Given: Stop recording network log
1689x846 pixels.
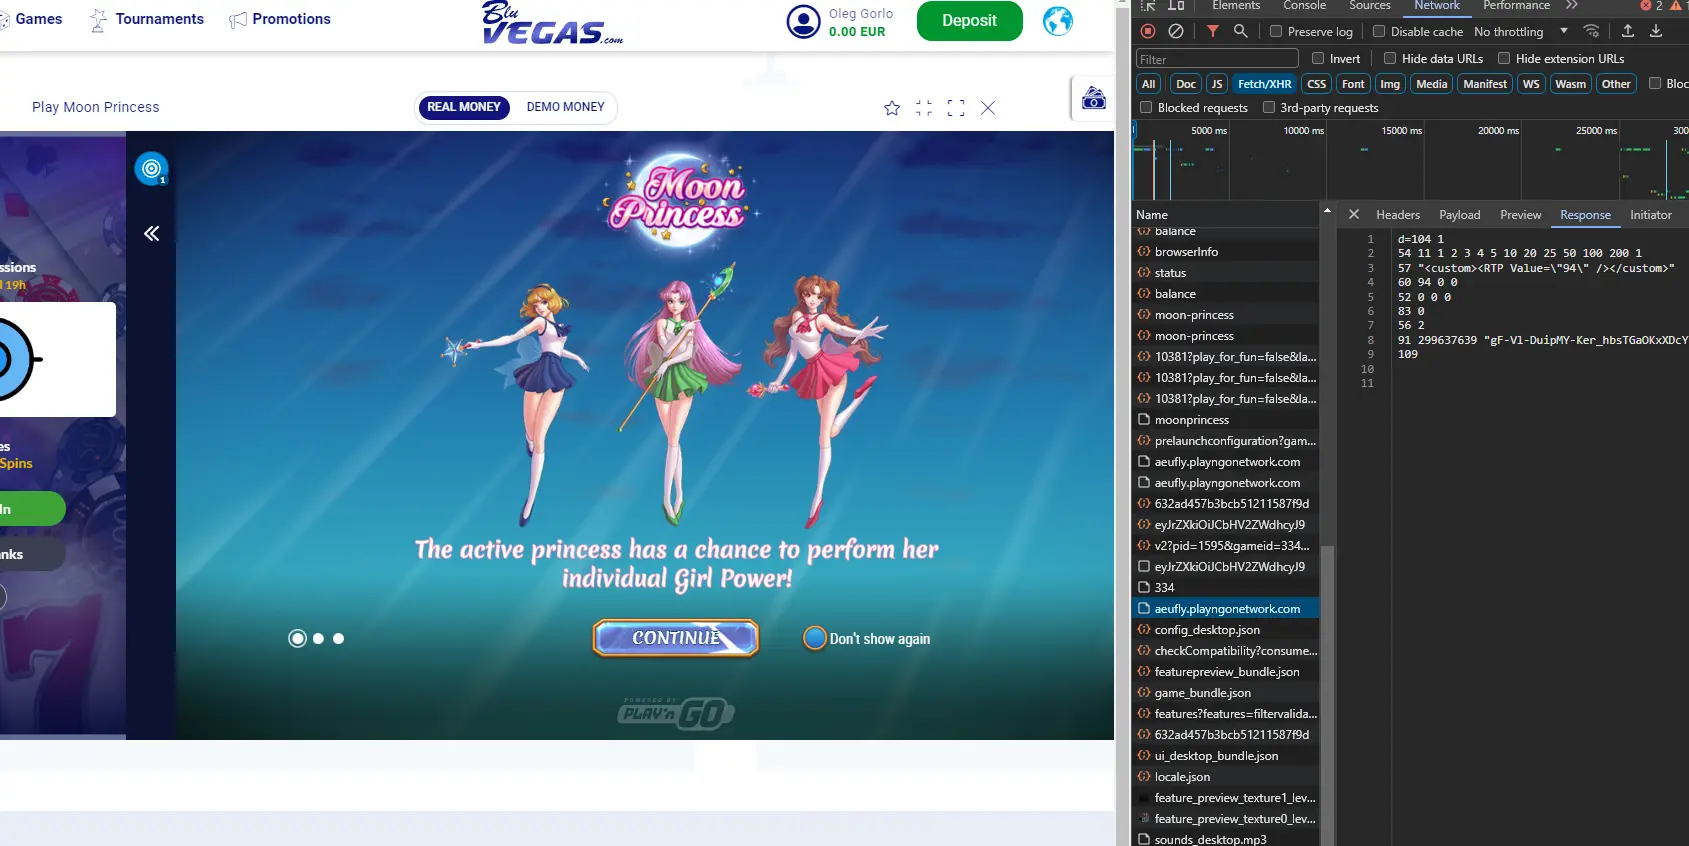Looking at the screenshot, I should pos(1148,31).
